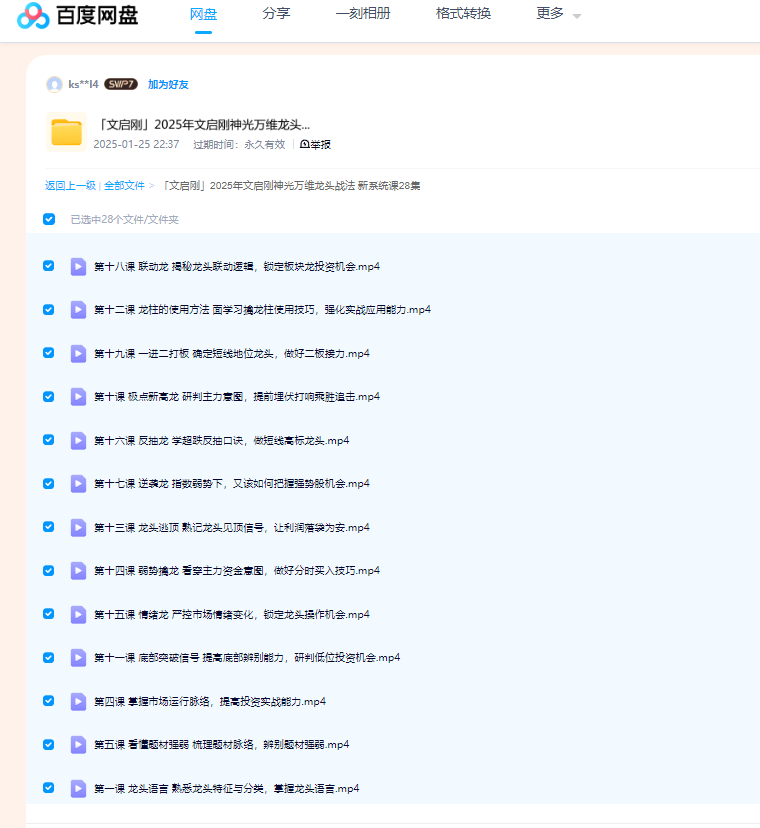Viewport: 760px width, 828px height.
Task: Click the video icon of 第四课 掌握市场运行脉络
Action: (x=78, y=702)
